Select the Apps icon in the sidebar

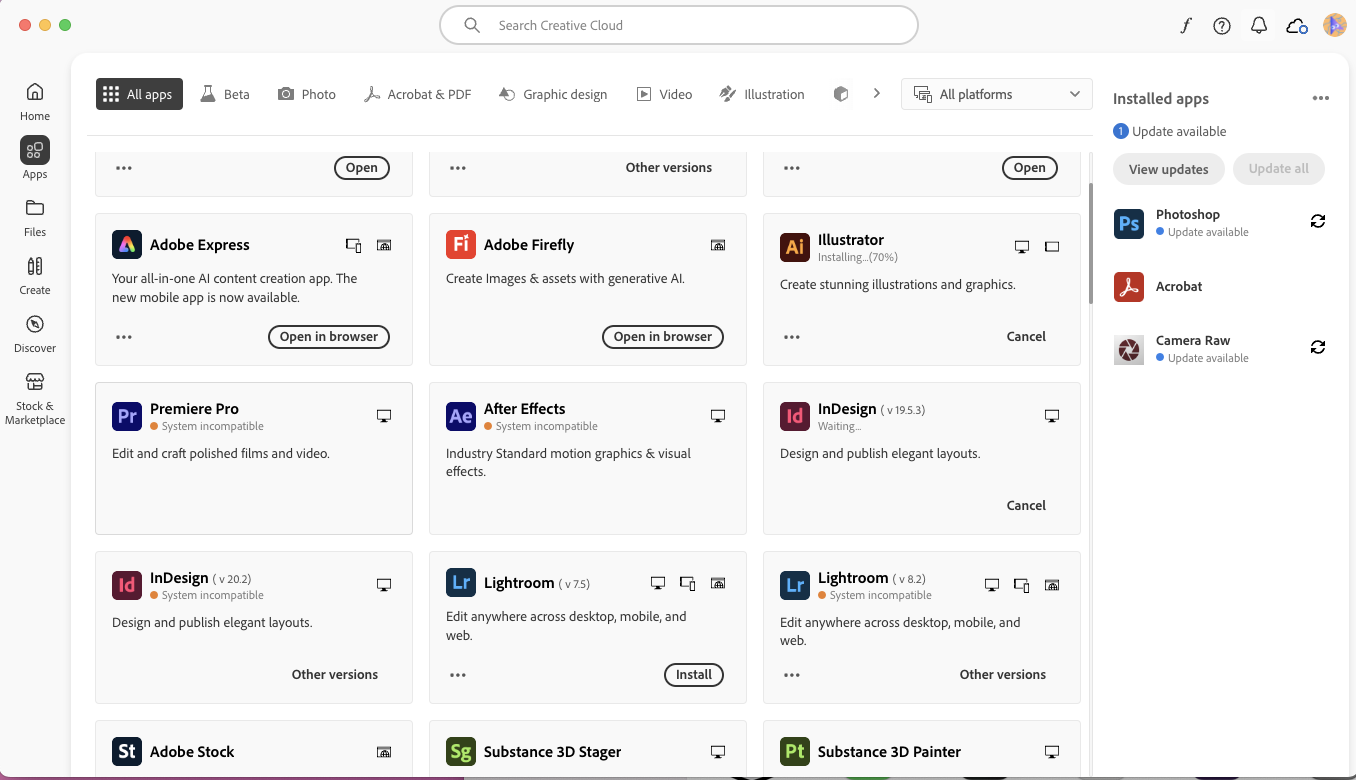pos(35,150)
